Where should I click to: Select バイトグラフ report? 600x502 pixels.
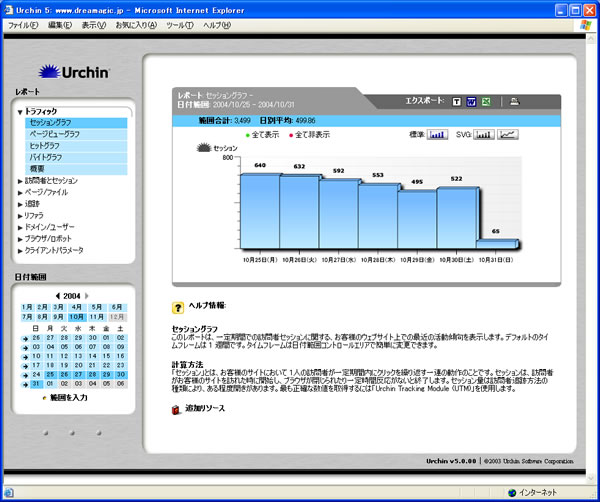pyautogui.click(x=76, y=157)
